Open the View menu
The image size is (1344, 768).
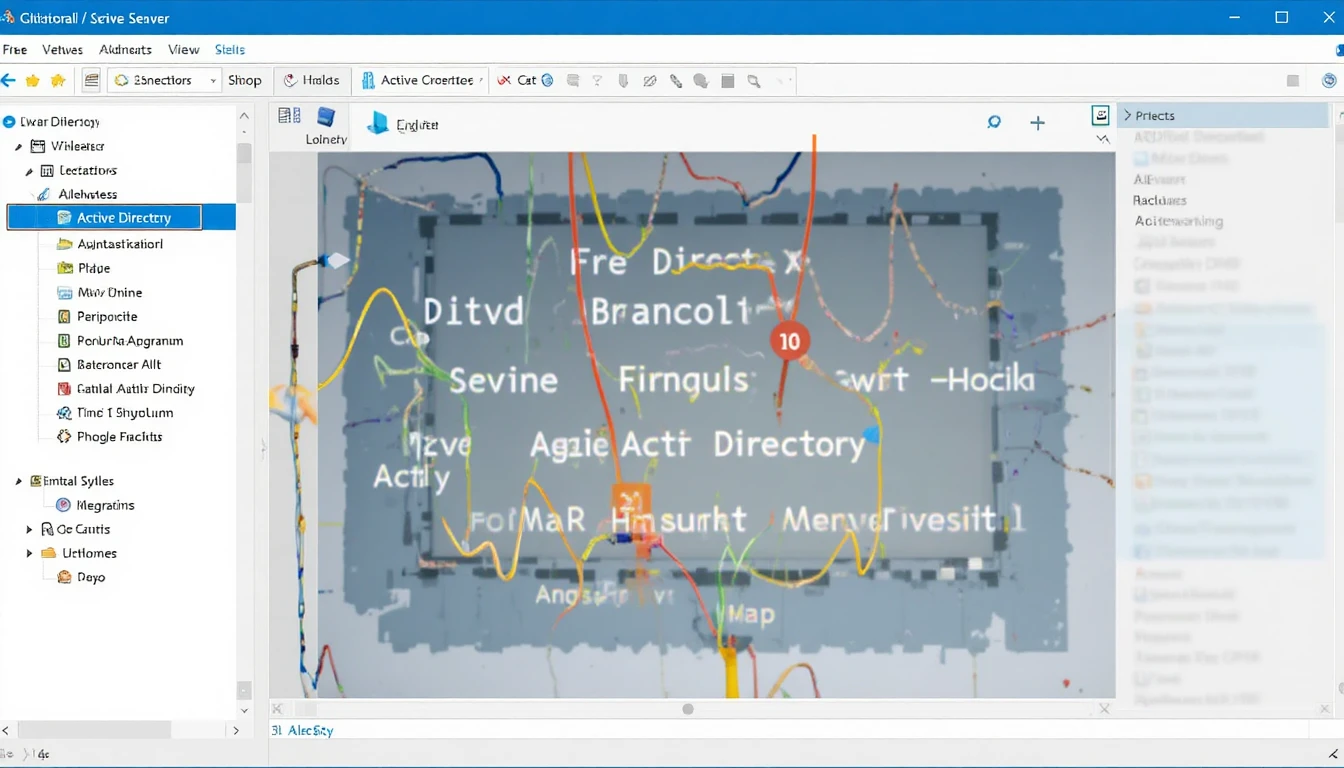coord(183,49)
